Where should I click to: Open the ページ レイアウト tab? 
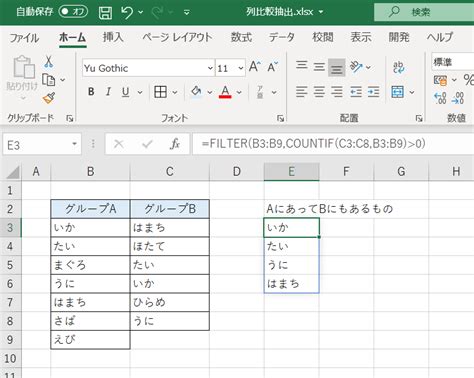point(177,37)
